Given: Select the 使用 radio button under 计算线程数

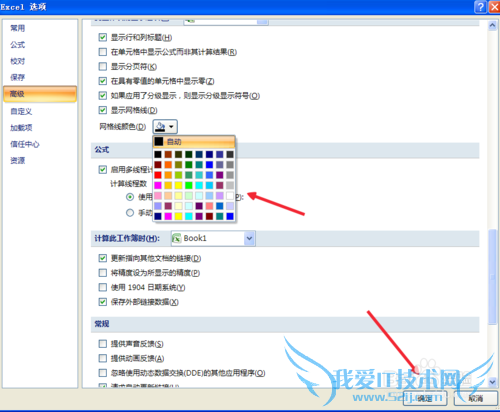Looking at the screenshot, I should [130, 197].
